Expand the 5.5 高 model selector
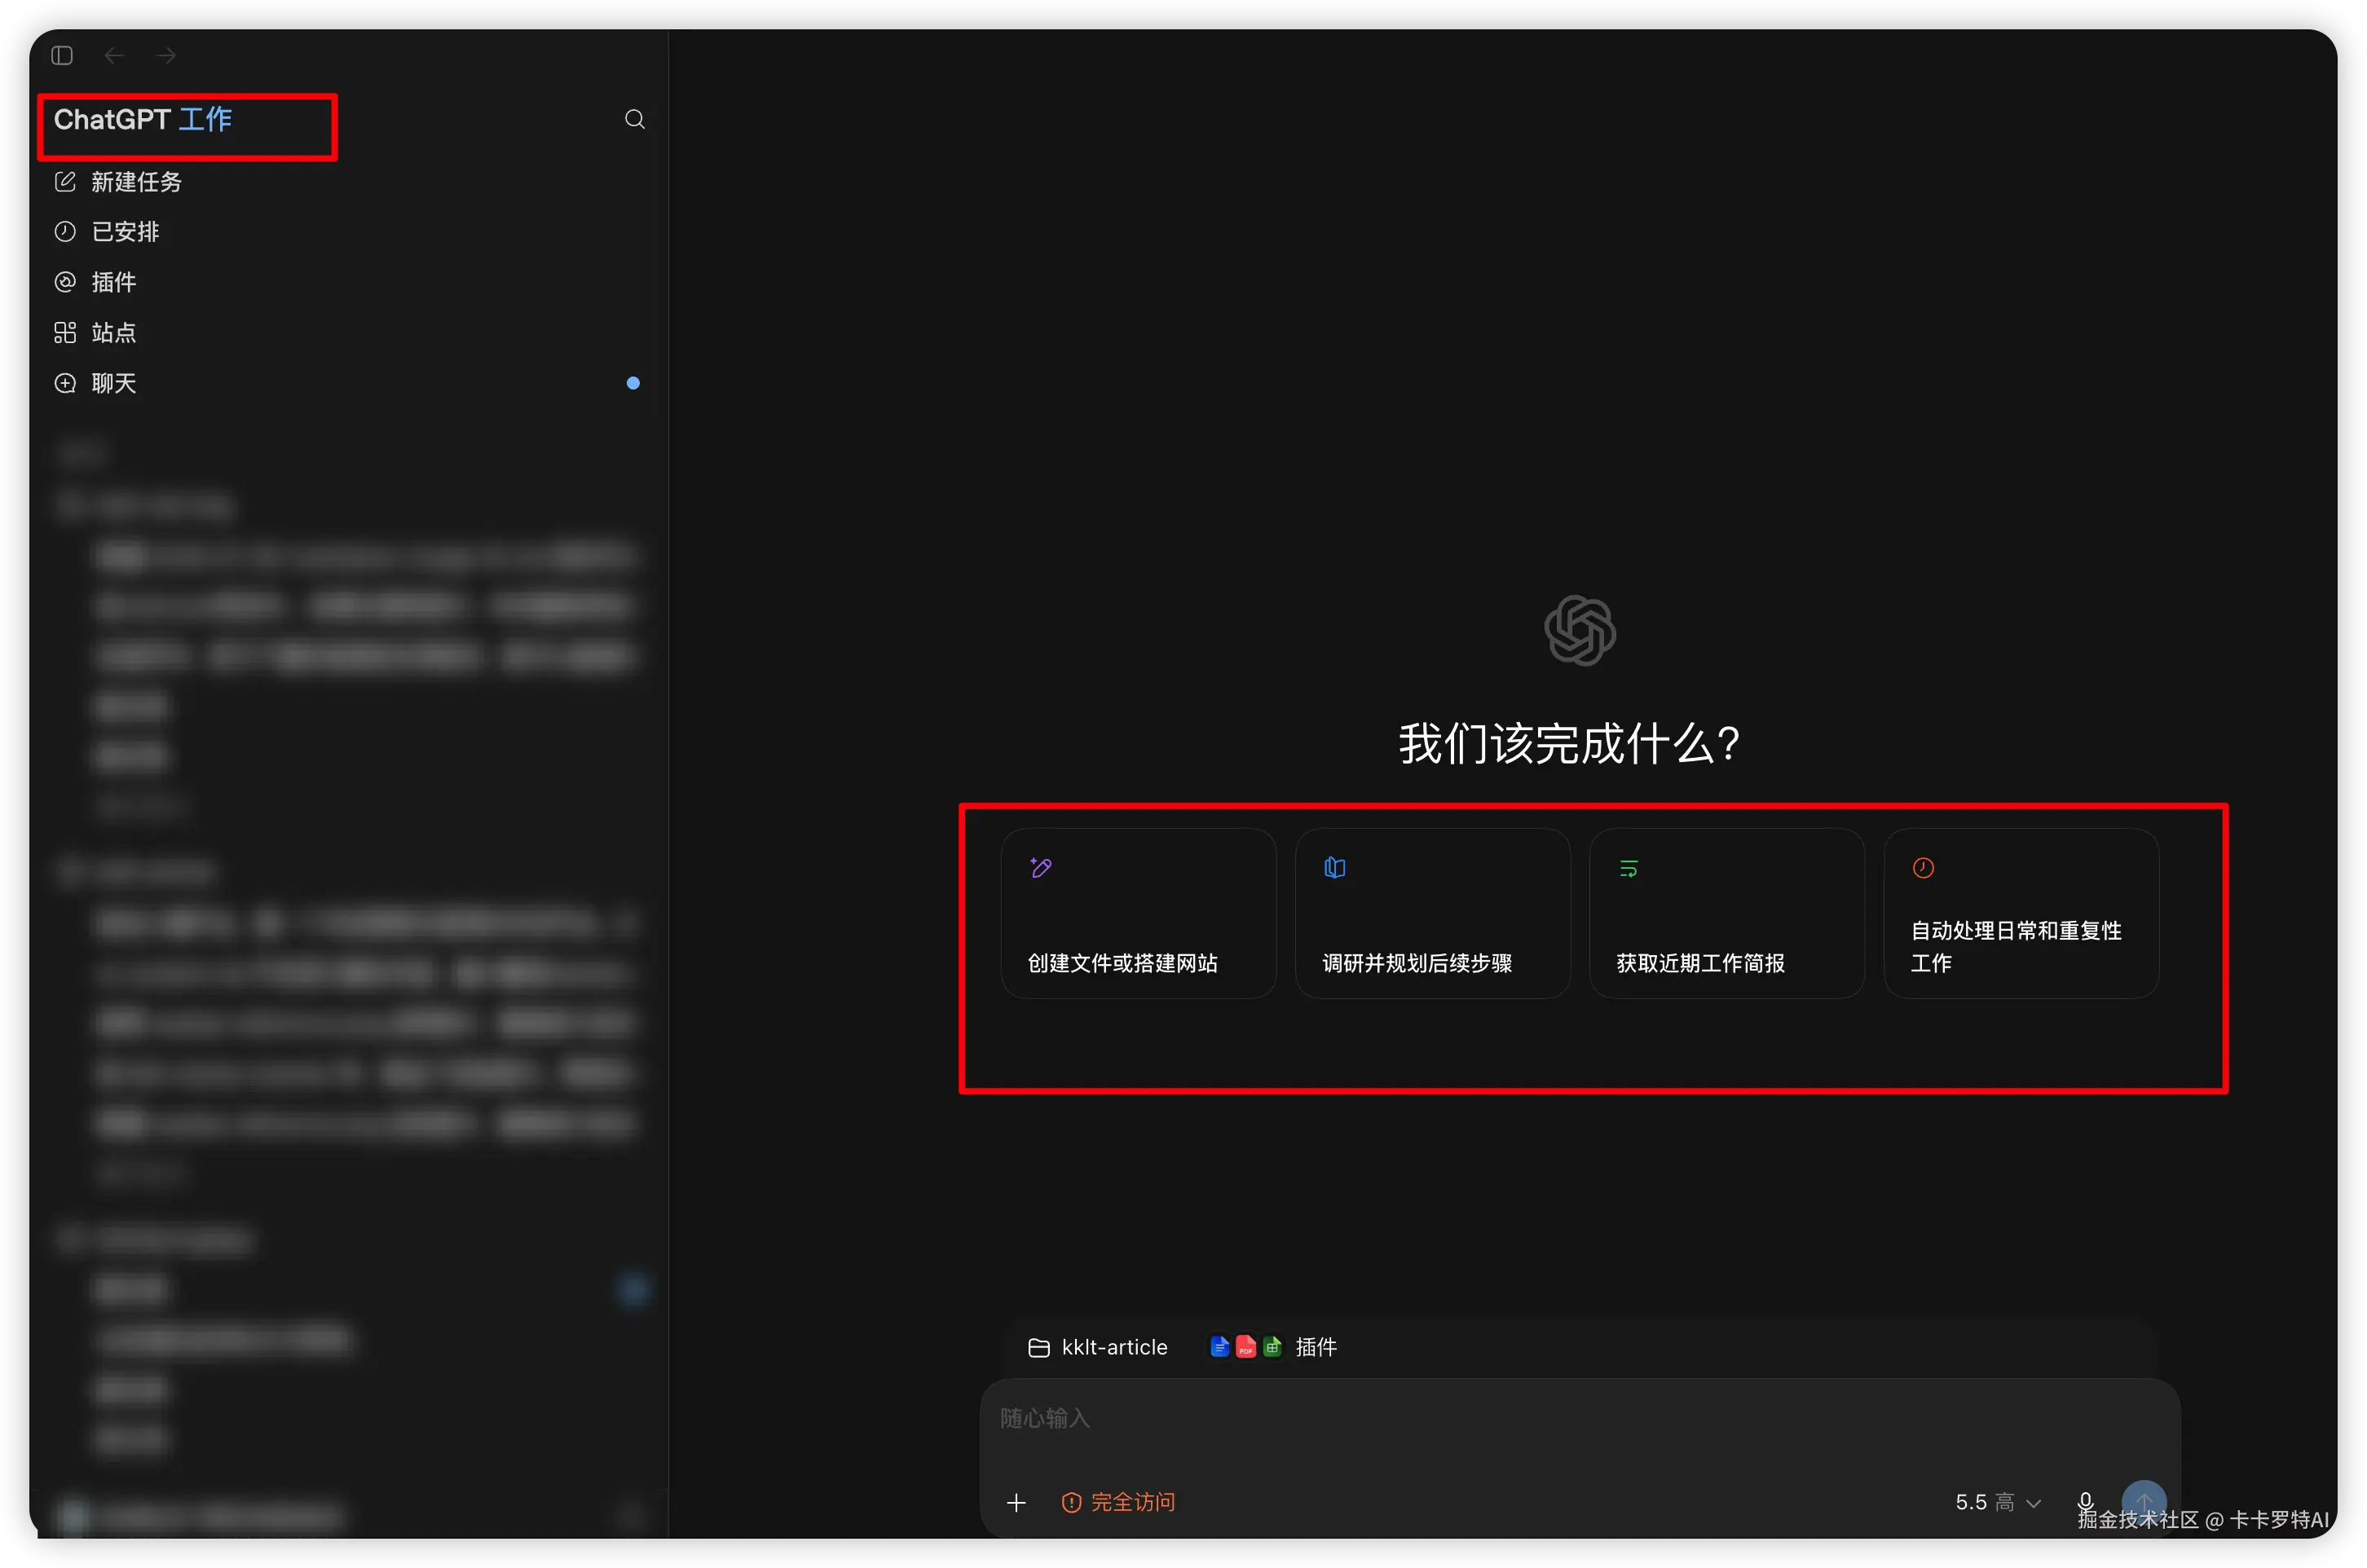 coord(1997,1502)
